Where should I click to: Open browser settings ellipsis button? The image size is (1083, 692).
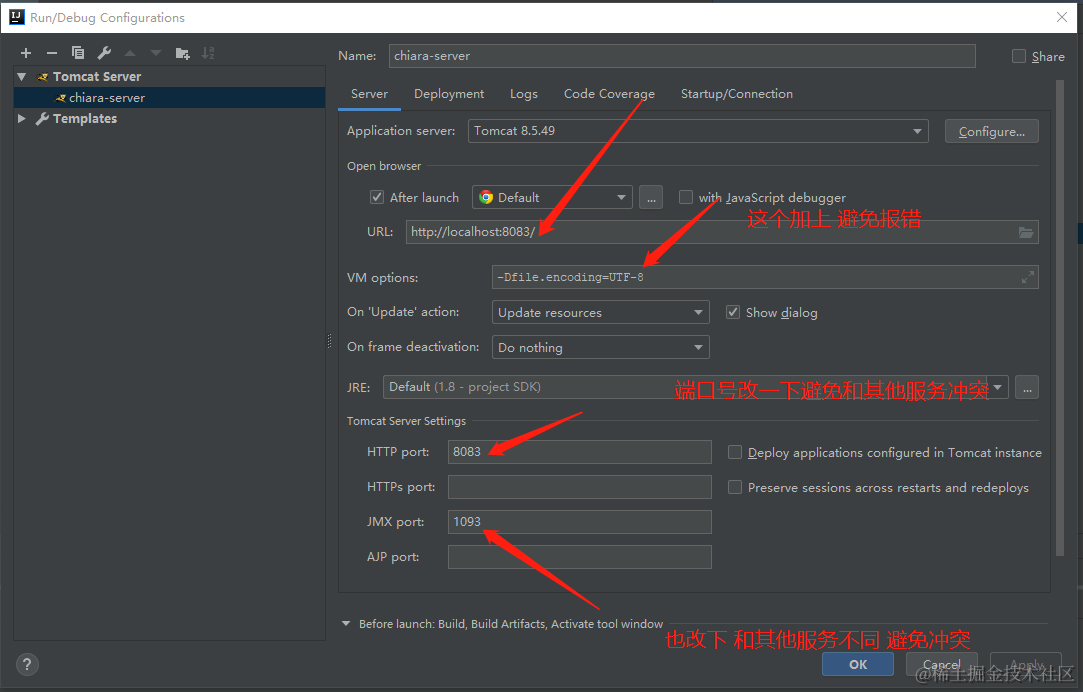coord(651,198)
